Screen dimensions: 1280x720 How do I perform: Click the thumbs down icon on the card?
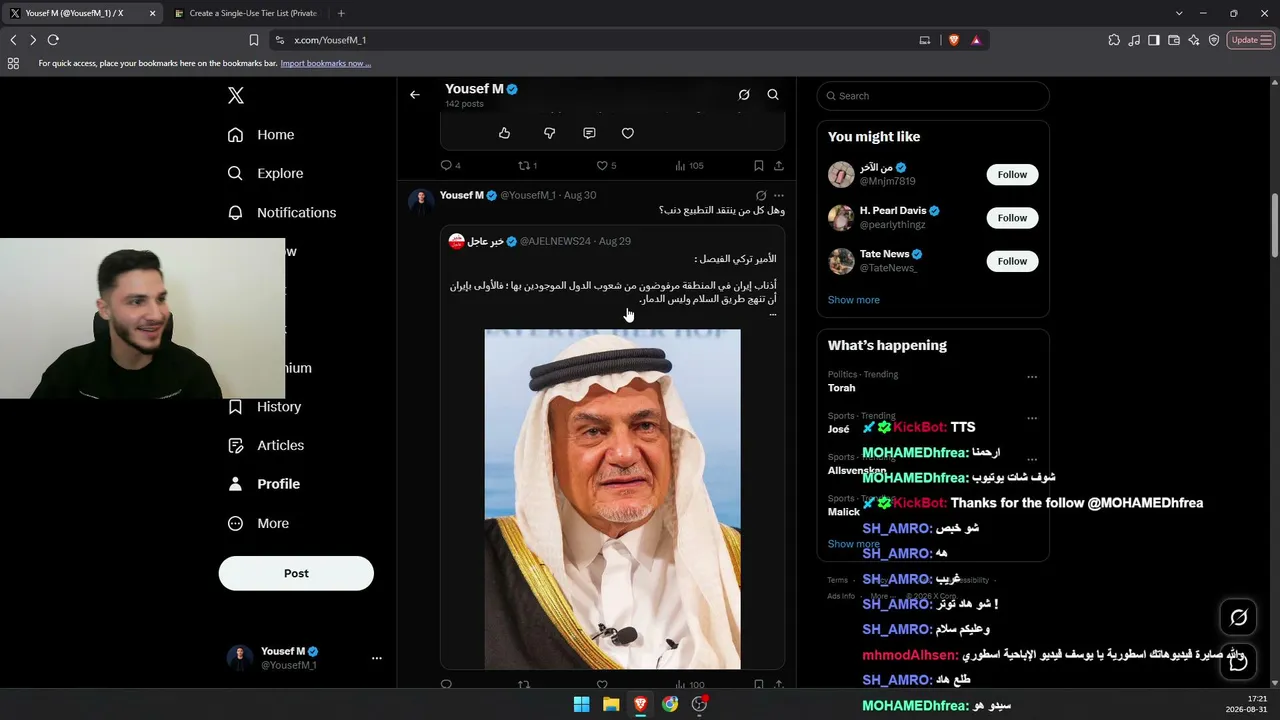(549, 133)
